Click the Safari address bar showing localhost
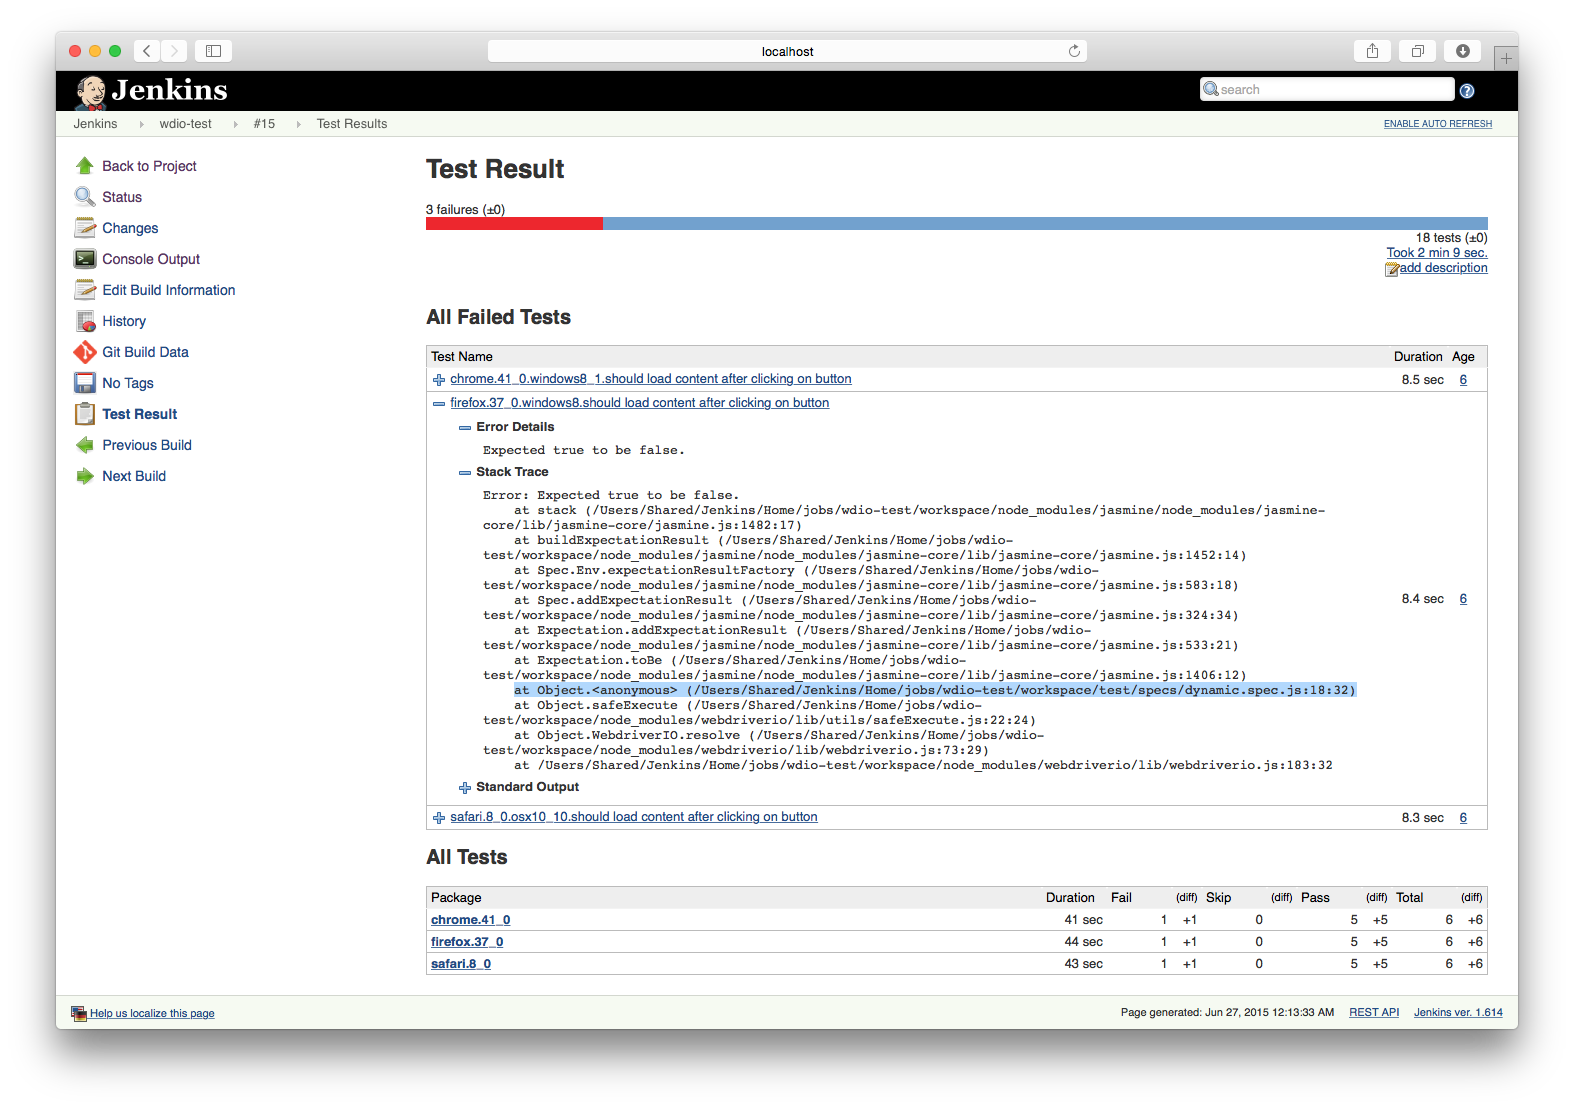 click(x=787, y=51)
